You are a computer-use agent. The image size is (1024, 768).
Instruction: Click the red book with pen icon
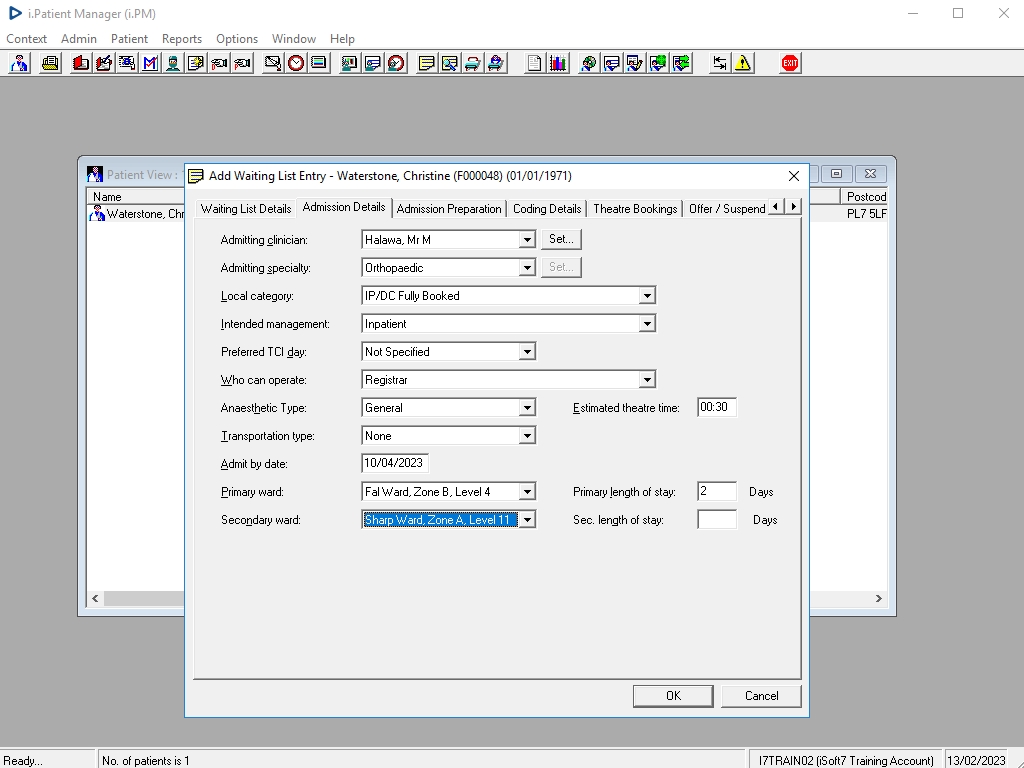pos(103,63)
